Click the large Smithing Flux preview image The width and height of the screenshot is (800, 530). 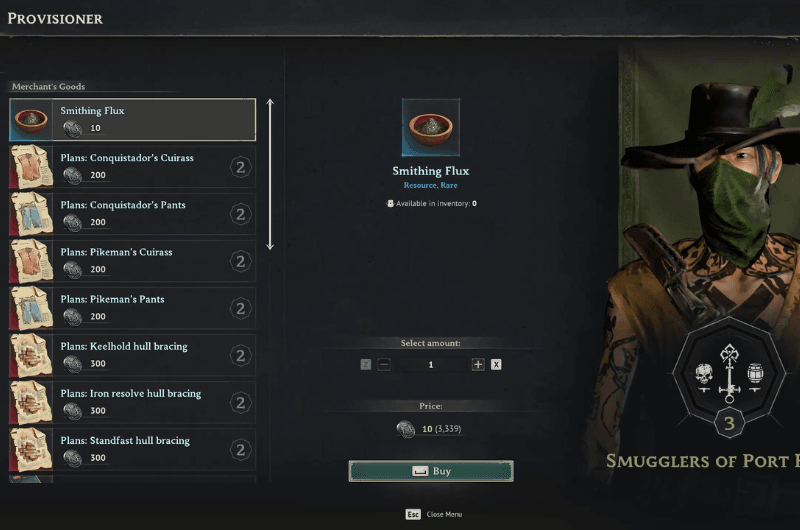click(x=431, y=128)
